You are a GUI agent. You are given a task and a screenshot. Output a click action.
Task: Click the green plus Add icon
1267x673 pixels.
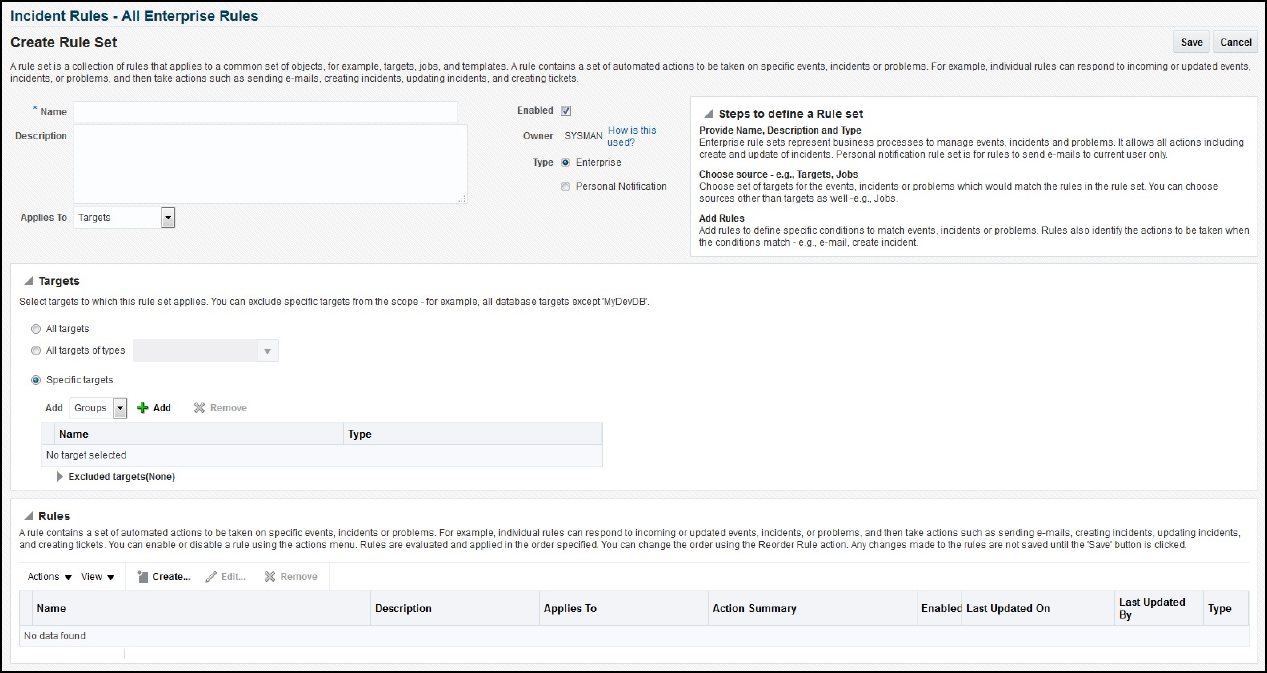tap(143, 408)
